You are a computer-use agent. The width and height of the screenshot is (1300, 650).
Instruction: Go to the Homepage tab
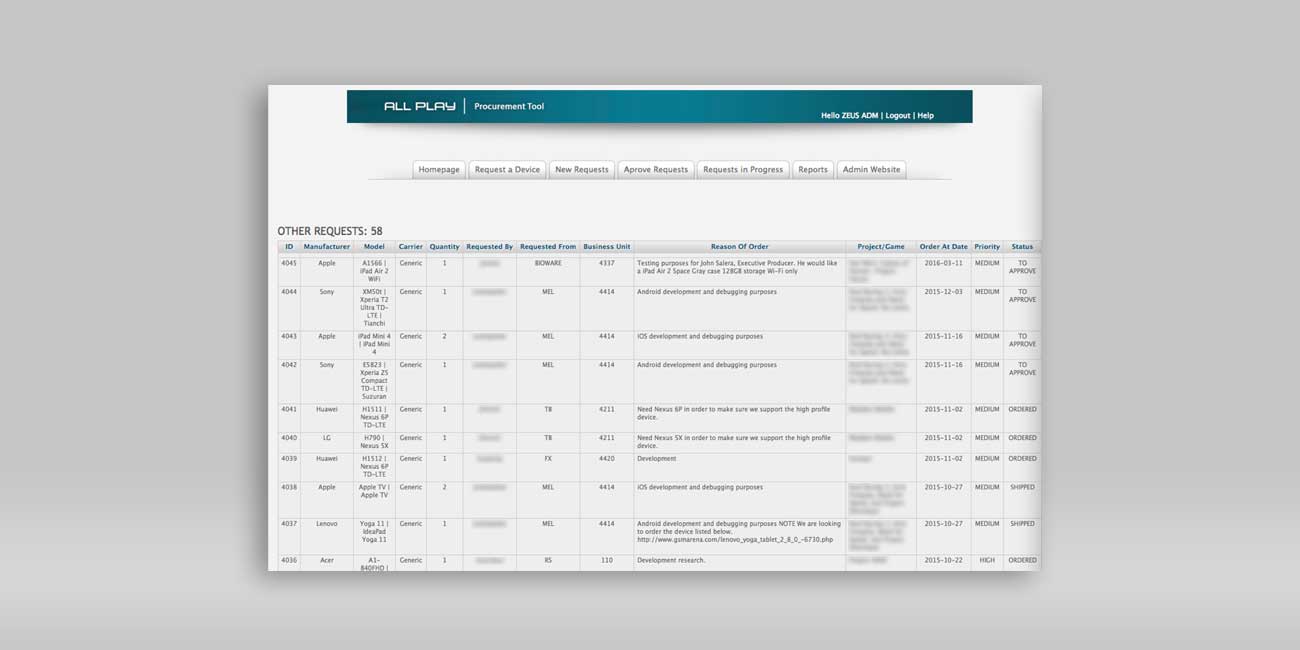click(x=439, y=170)
